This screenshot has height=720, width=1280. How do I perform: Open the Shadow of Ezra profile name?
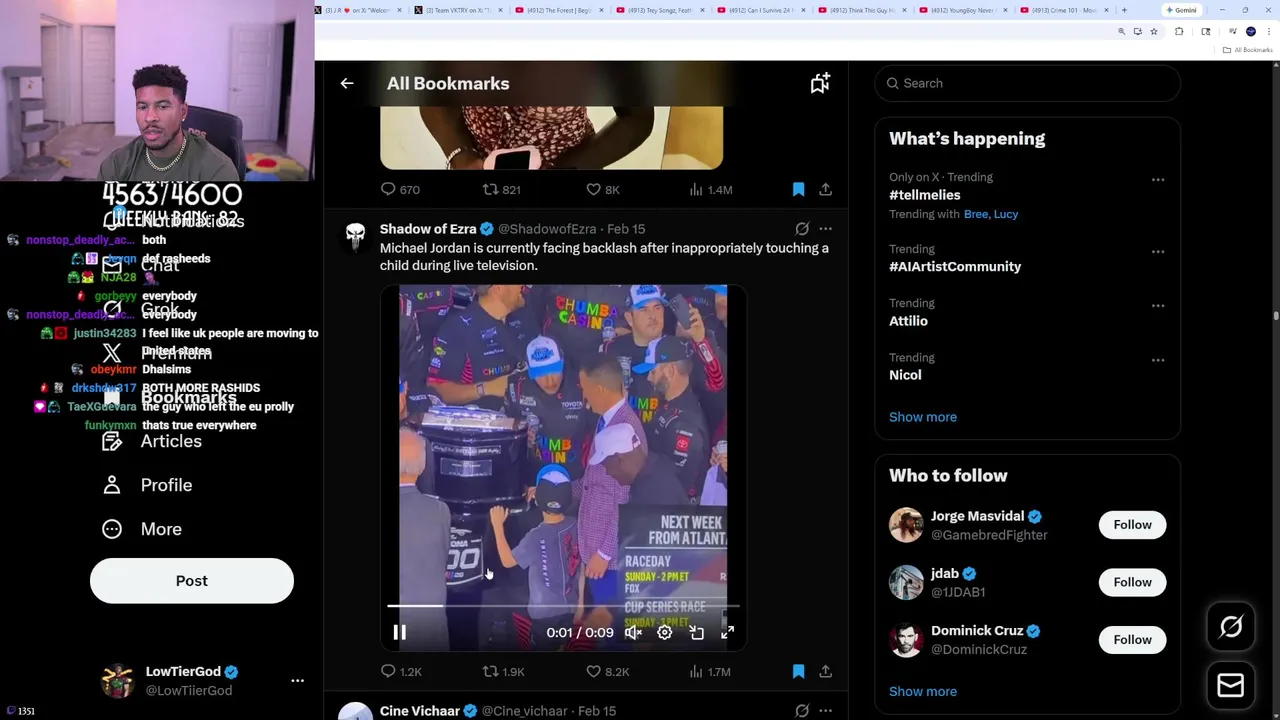click(428, 229)
